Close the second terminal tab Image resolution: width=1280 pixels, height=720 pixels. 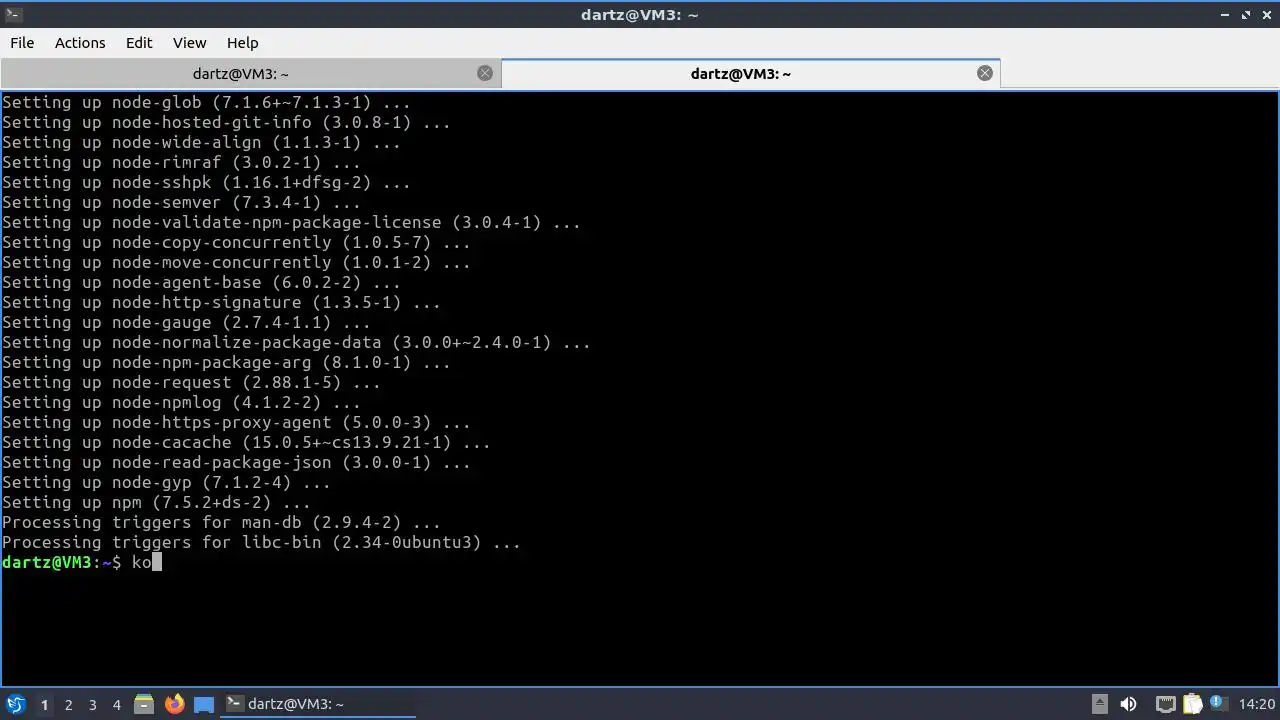click(985, 73)
